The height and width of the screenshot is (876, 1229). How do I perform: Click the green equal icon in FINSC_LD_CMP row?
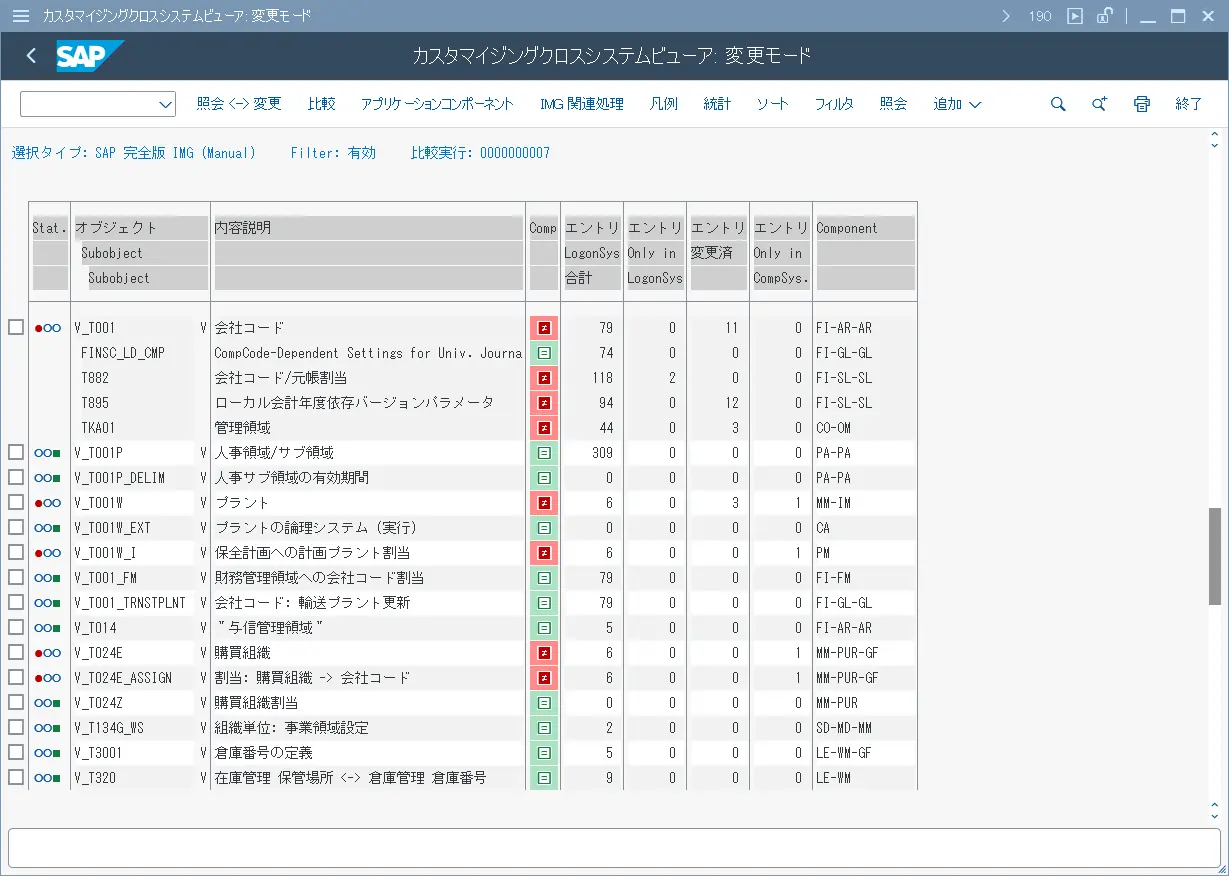tap(544, 353)
